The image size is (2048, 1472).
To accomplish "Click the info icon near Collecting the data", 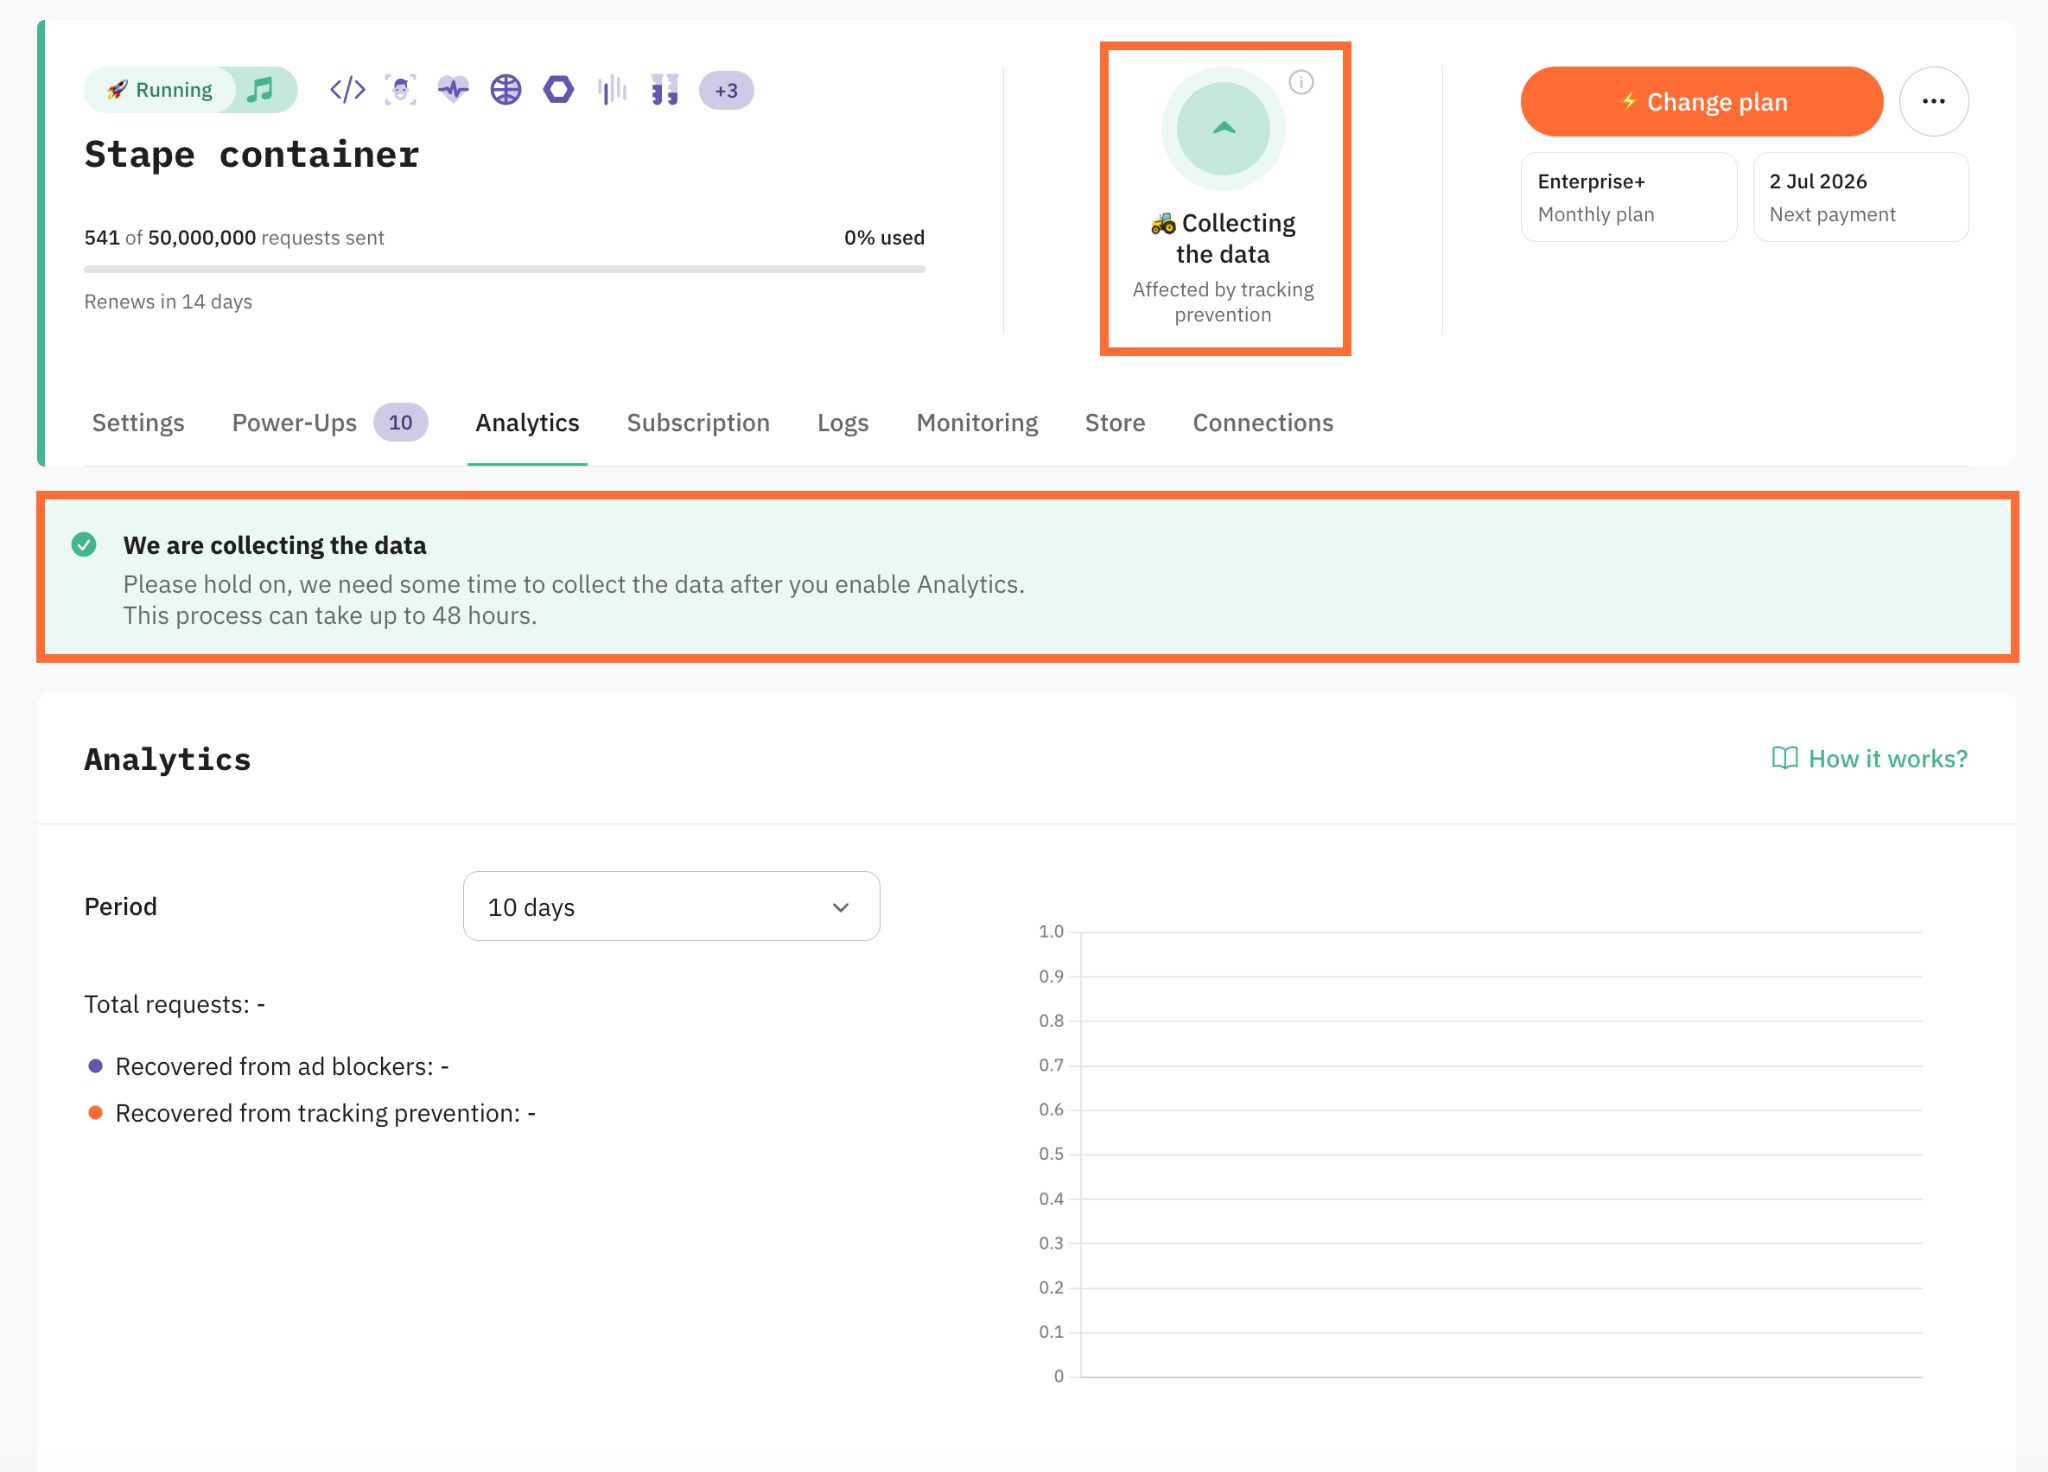I will (x=1301, y=82).
